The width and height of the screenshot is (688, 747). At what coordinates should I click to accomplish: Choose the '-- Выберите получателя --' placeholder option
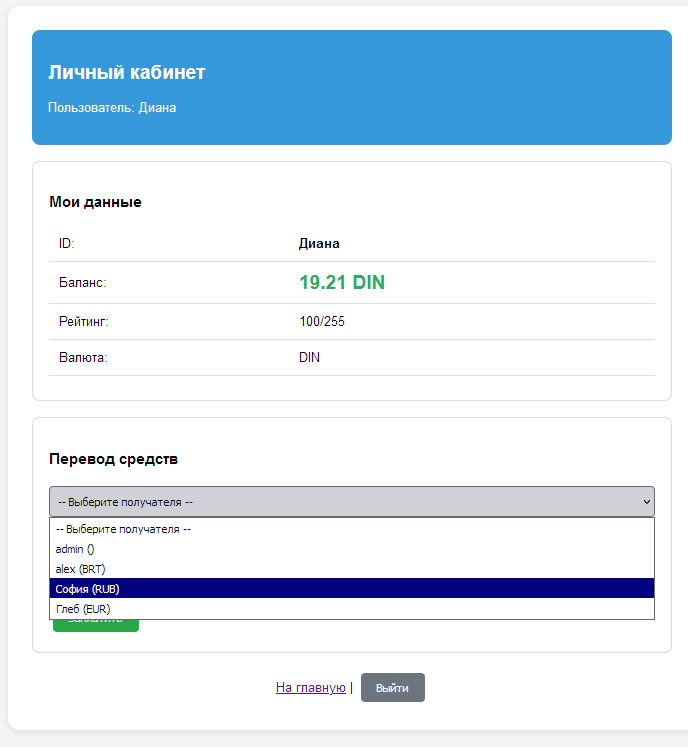[123, 529]
